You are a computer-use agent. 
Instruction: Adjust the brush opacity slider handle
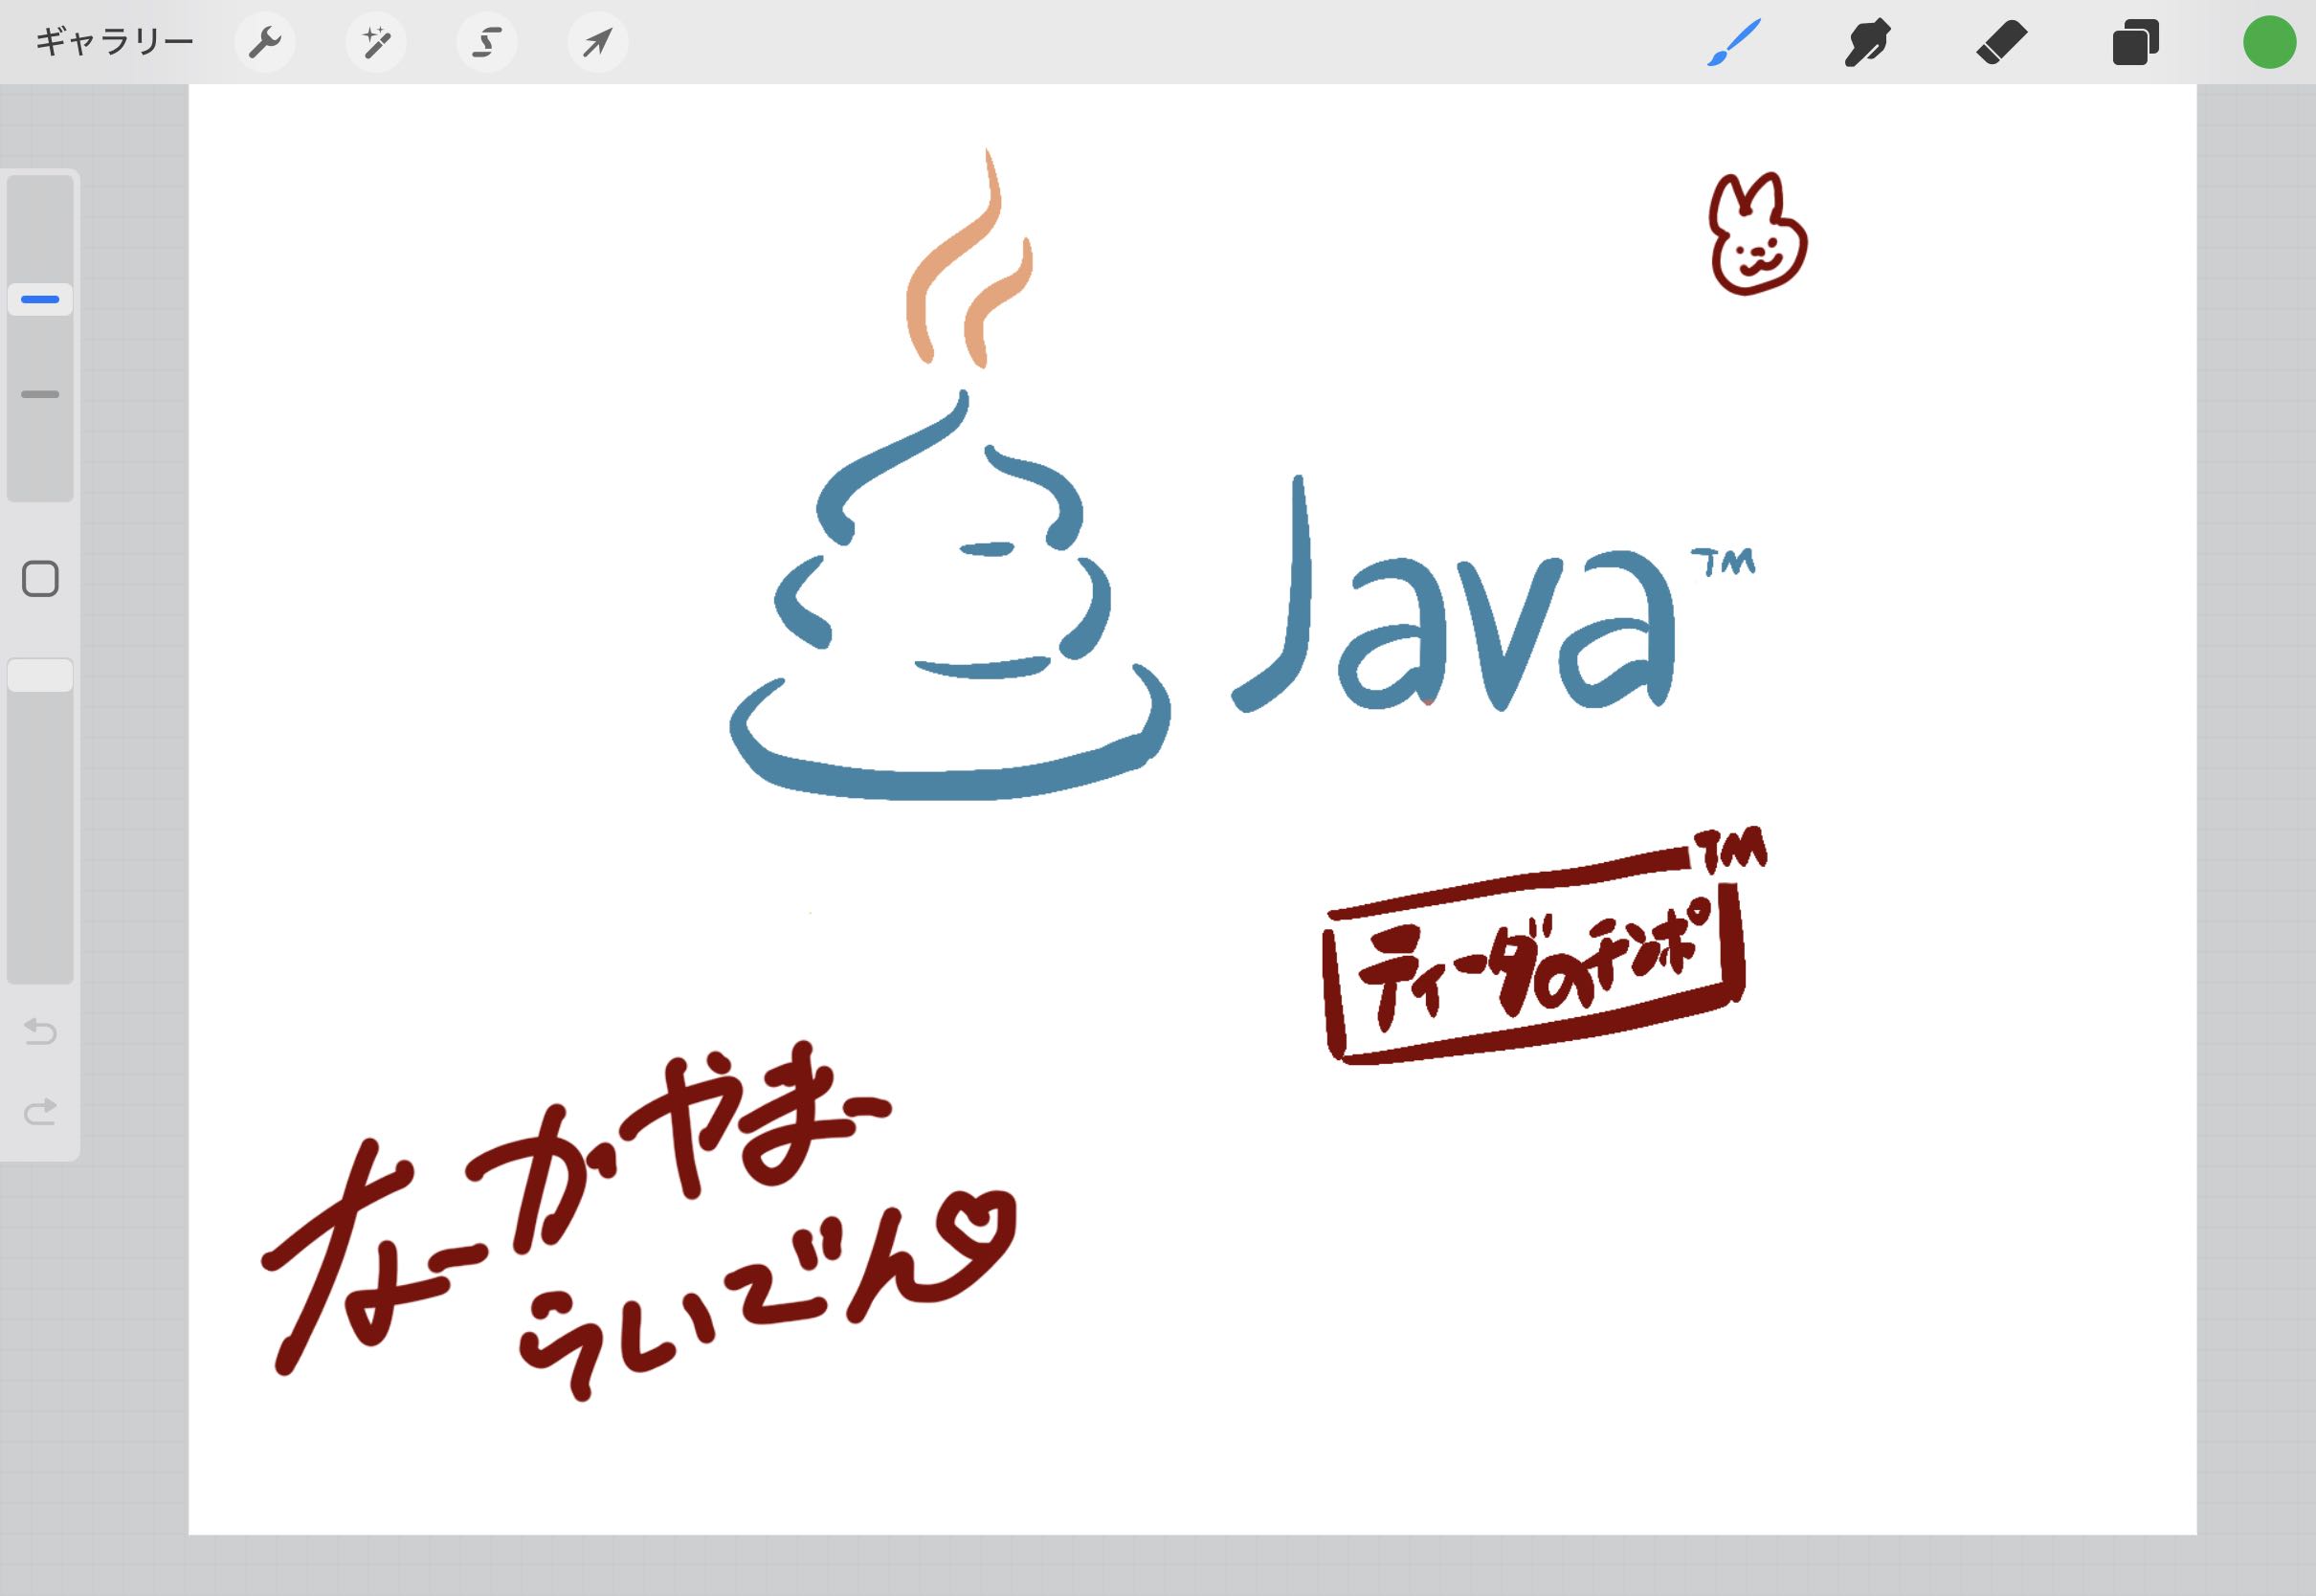[40, 675]
